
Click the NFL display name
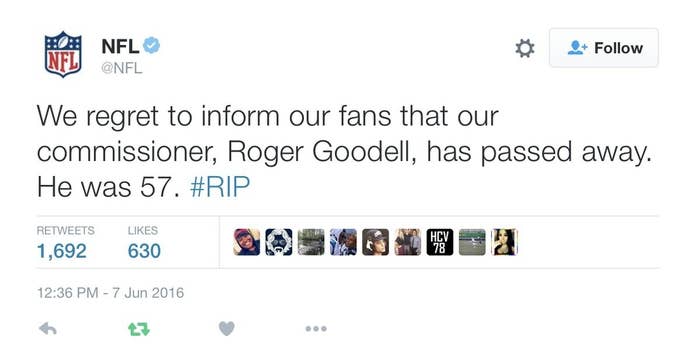[x=120, y=46]
